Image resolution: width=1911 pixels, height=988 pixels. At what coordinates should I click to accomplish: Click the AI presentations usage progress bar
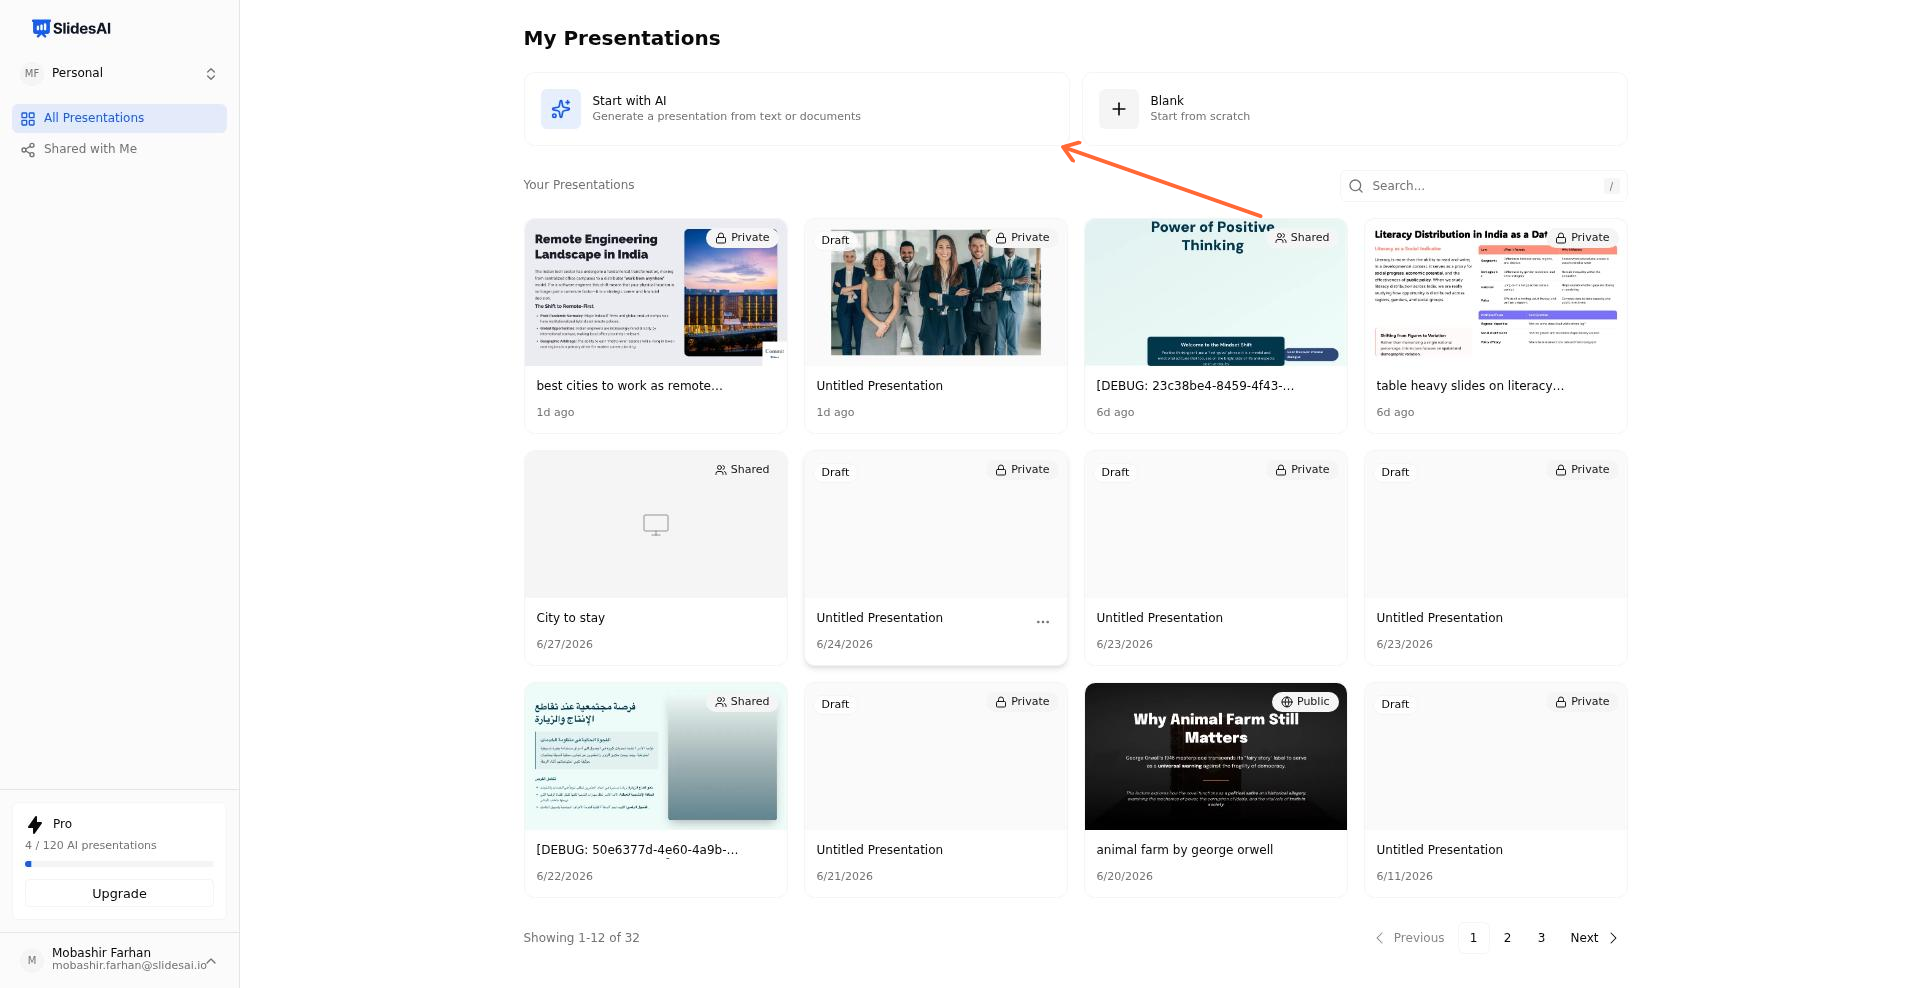[119, 864]
